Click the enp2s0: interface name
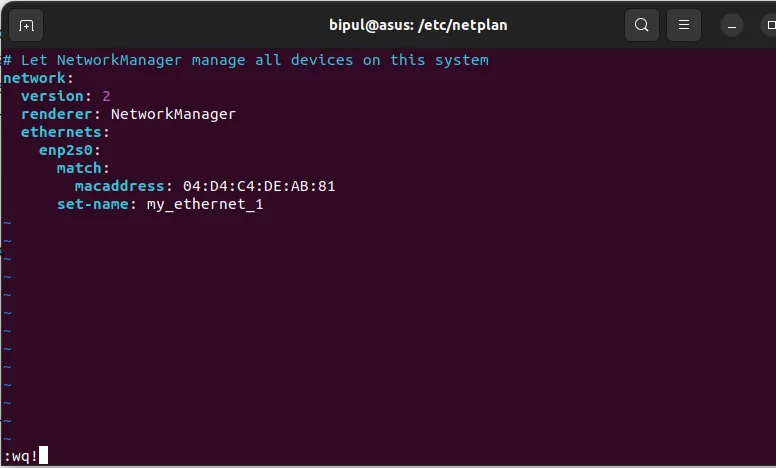 70,150
